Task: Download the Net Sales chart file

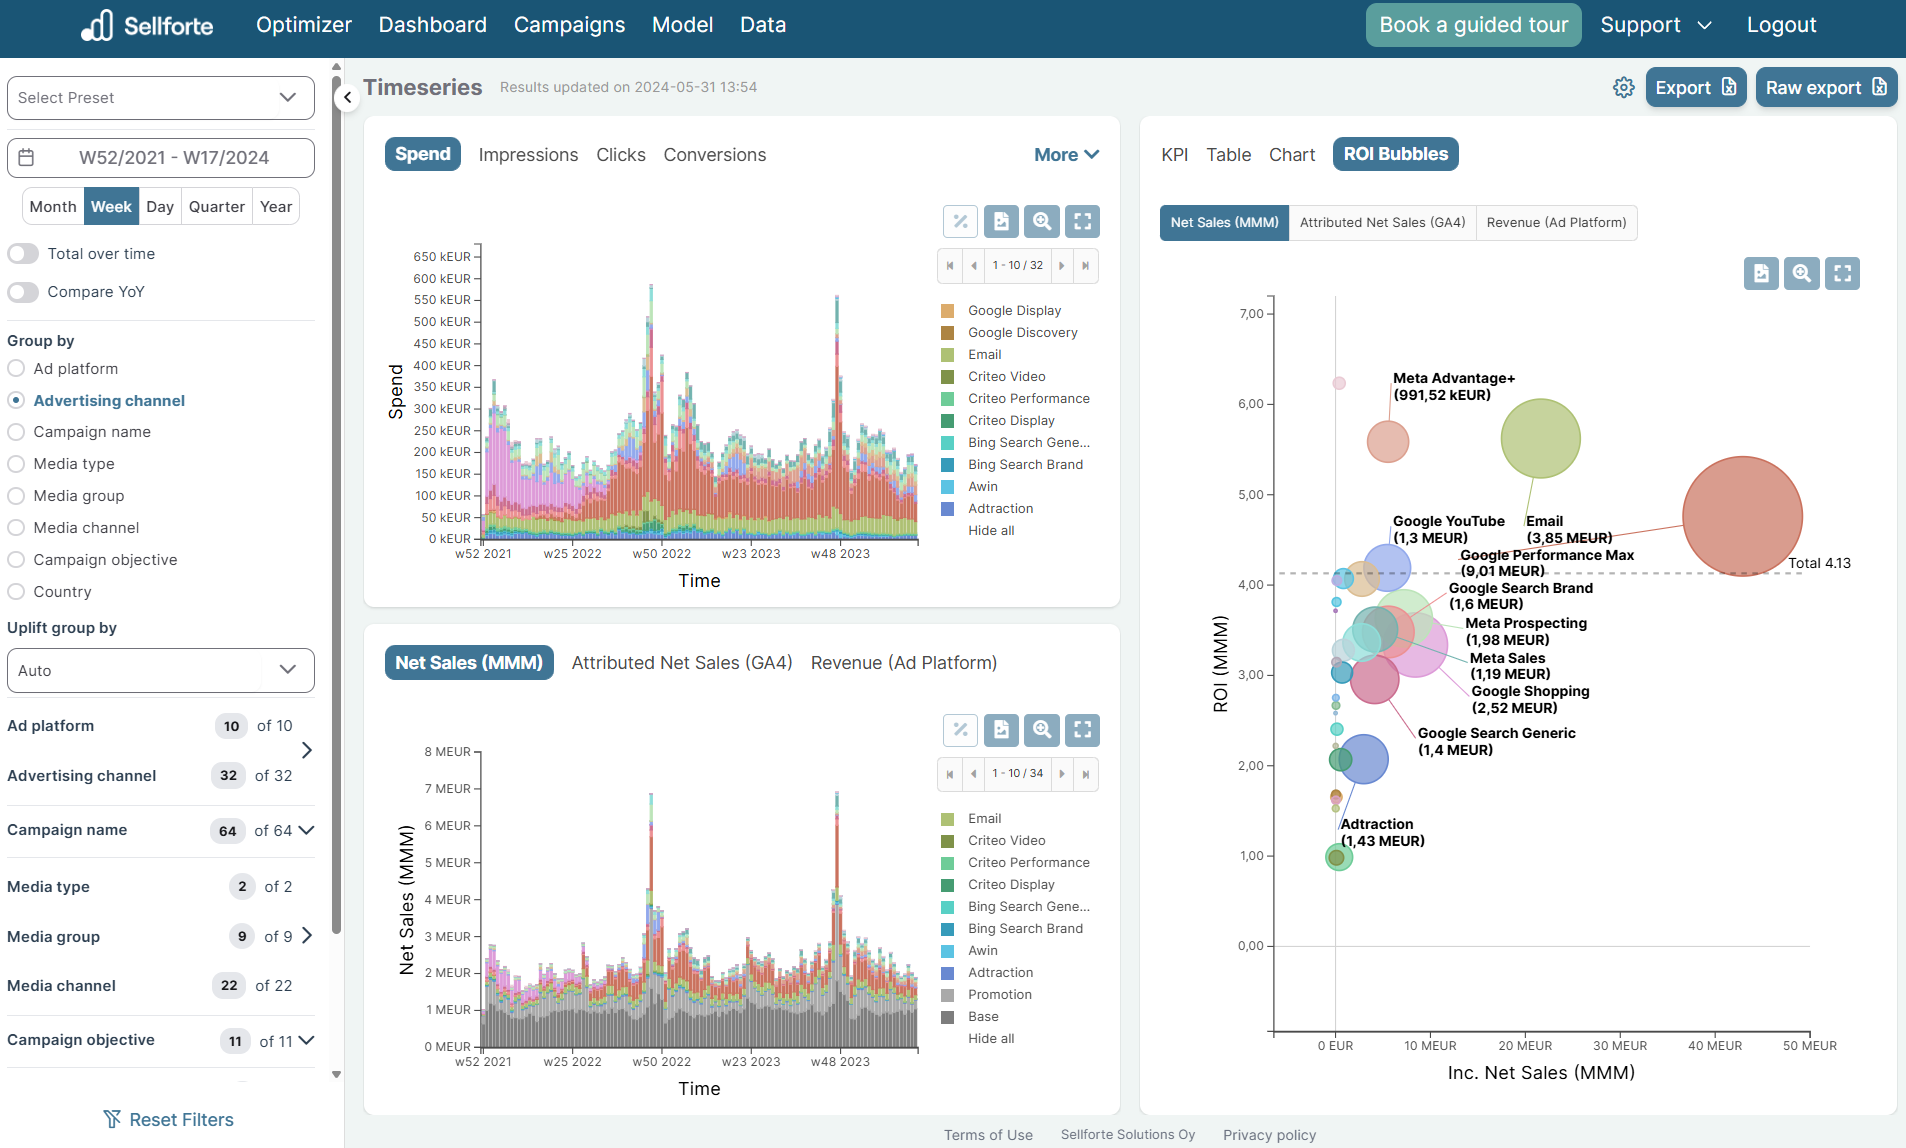Action: pos(1001,730)
